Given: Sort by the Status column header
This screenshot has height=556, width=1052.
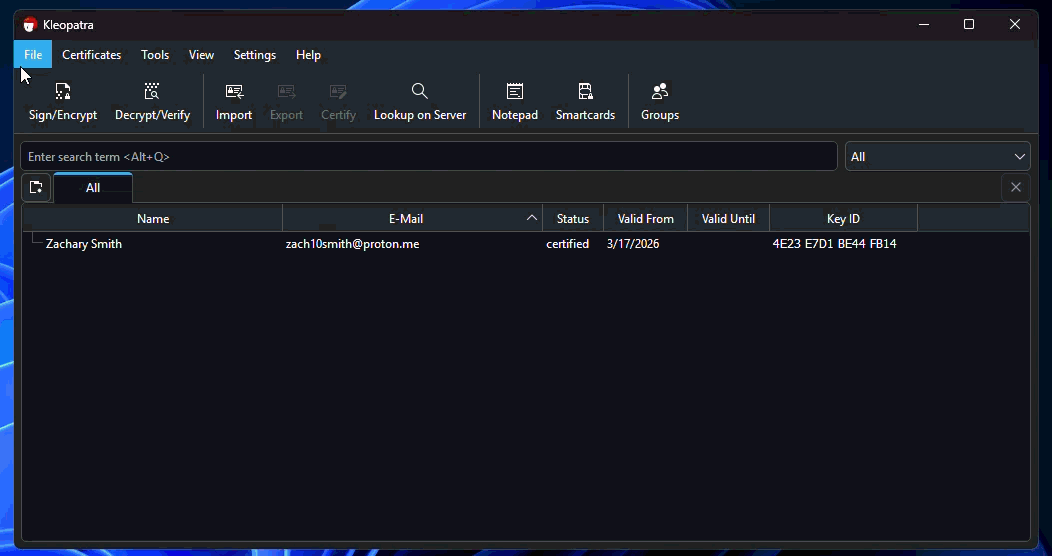Looking at the screenshot, I should pyautogui.click(x=573, y=219).
